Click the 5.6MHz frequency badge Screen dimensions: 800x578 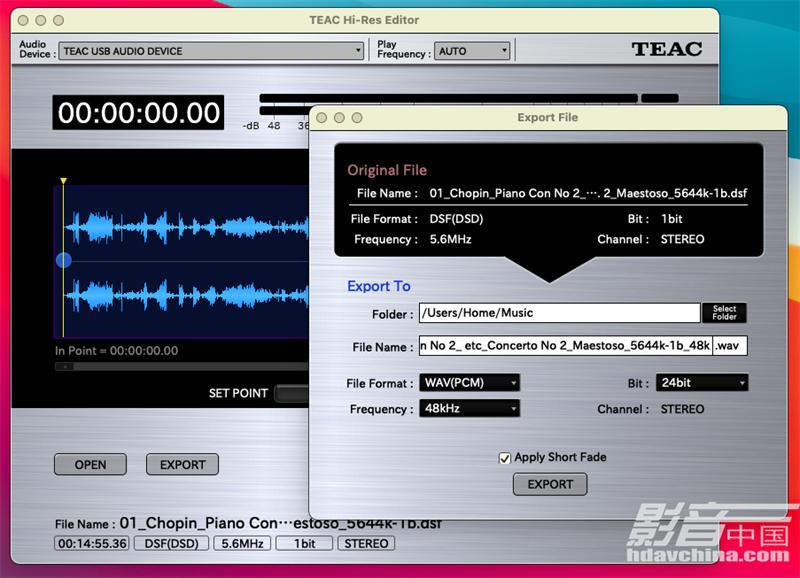tap(243, 543)
